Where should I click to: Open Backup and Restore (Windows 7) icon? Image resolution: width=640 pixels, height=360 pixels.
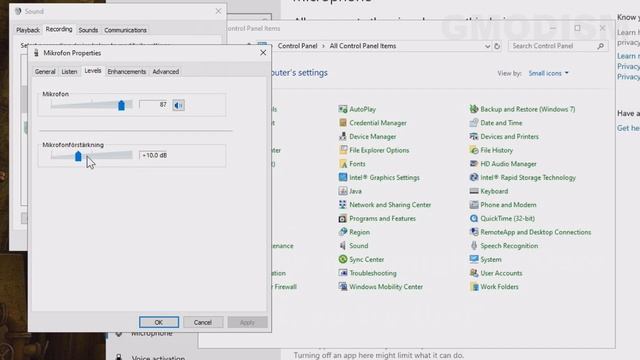[x=474, y=109]
